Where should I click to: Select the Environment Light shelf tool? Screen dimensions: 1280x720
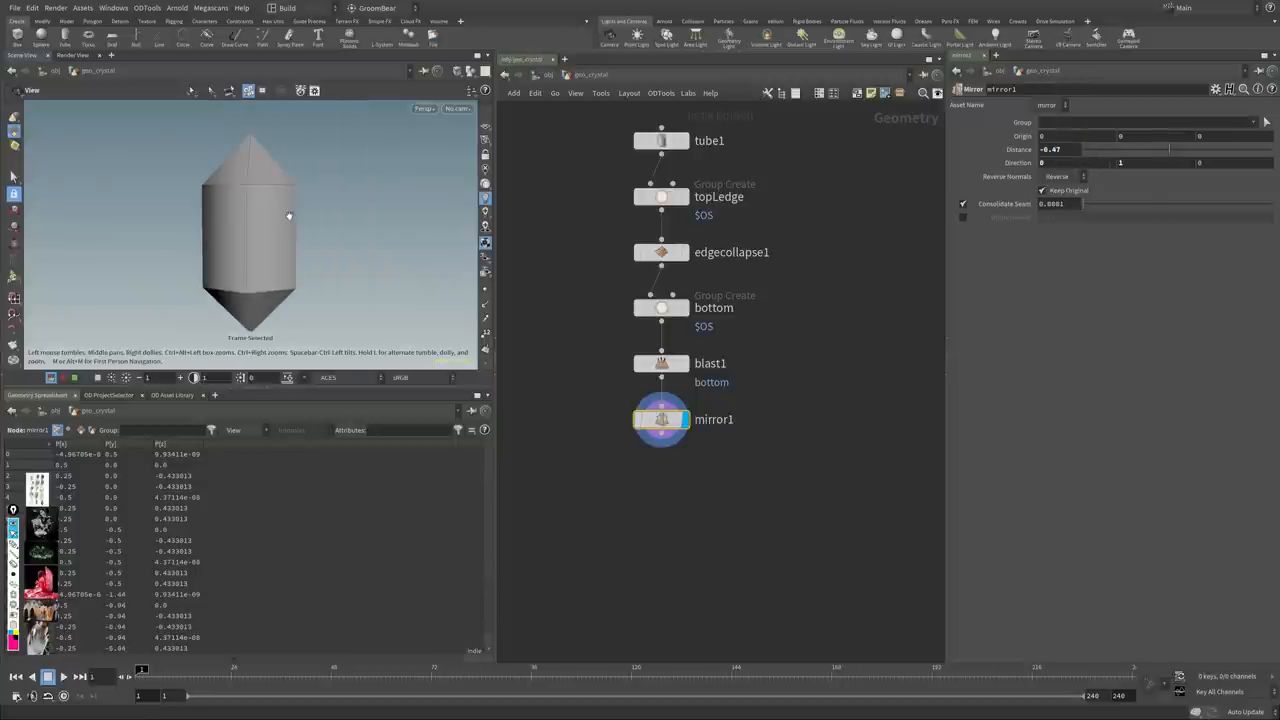click(838, 38)
